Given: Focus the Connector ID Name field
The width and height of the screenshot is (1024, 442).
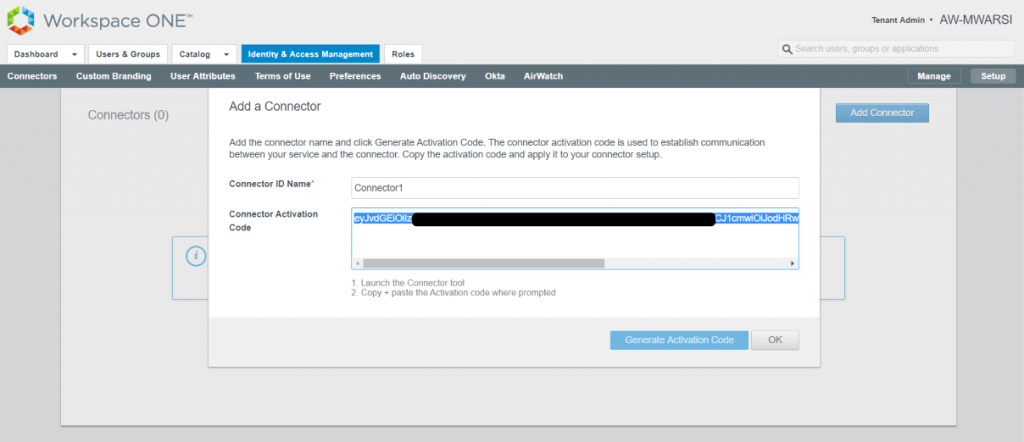Looking at the screenshot, I should [575, 188].
